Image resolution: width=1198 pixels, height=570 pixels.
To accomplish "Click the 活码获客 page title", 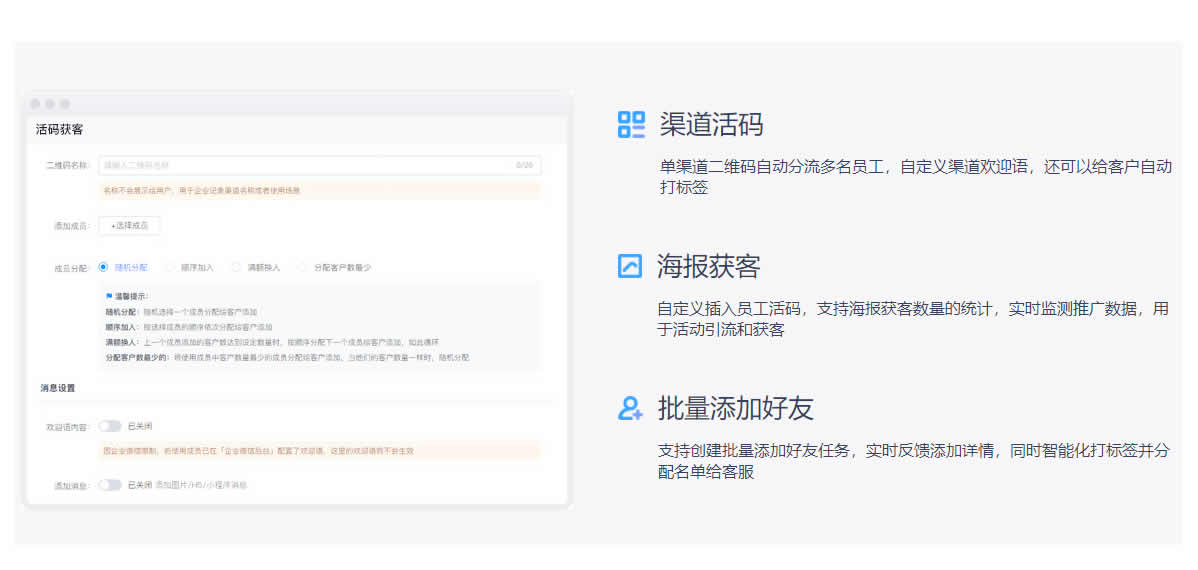I will point(60,130).
